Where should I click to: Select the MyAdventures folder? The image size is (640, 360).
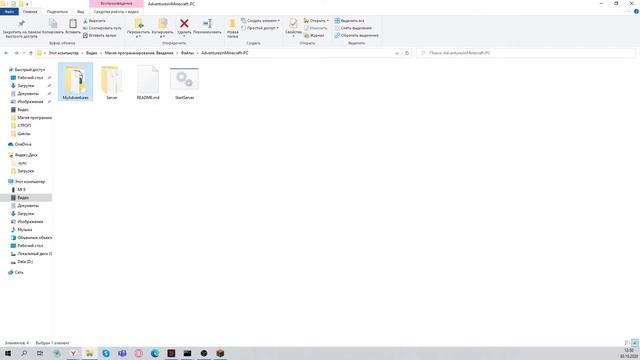(76, 82)
